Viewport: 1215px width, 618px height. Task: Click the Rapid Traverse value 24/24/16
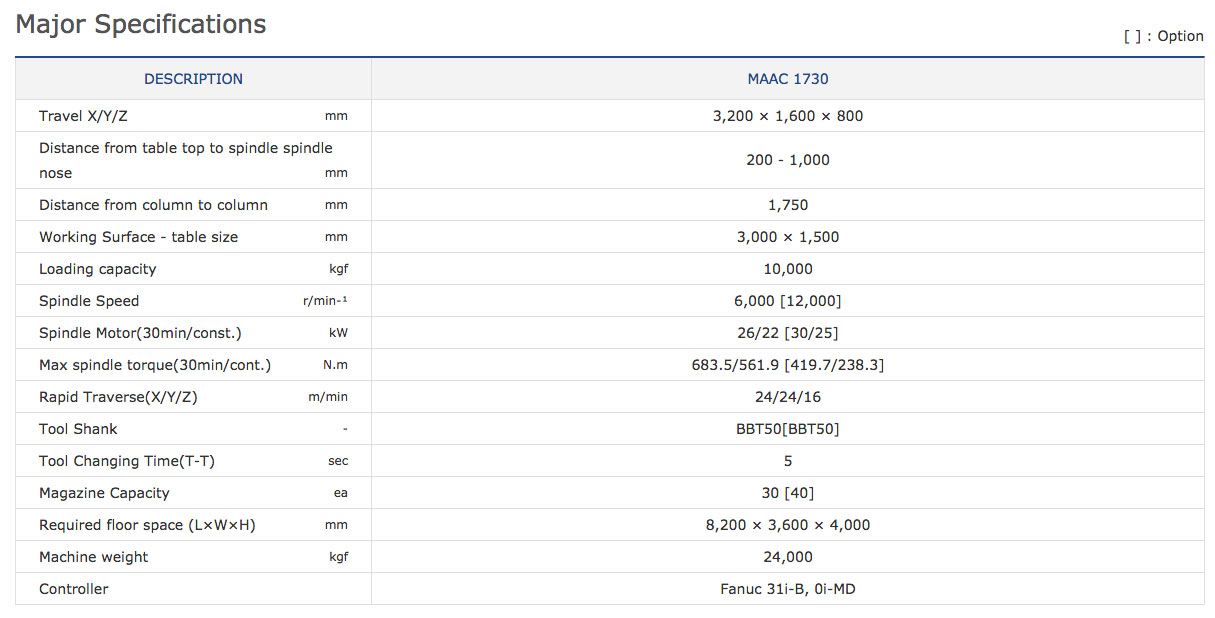(x=787, y=397)
